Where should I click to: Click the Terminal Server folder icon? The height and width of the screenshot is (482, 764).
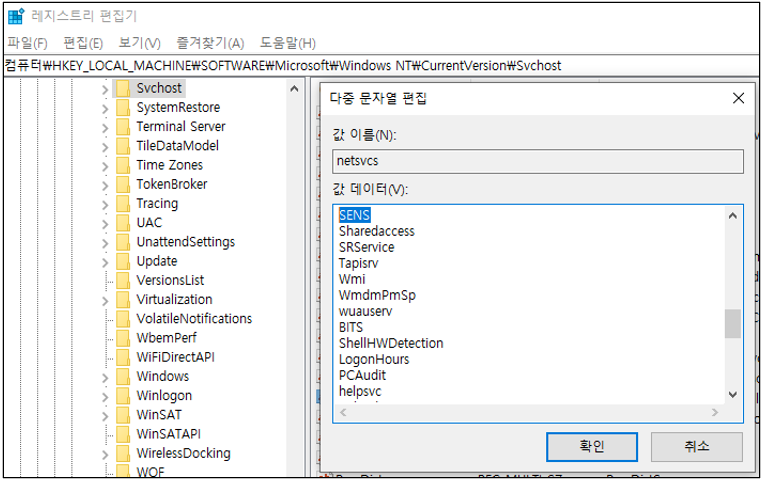(x=122, y=127)
